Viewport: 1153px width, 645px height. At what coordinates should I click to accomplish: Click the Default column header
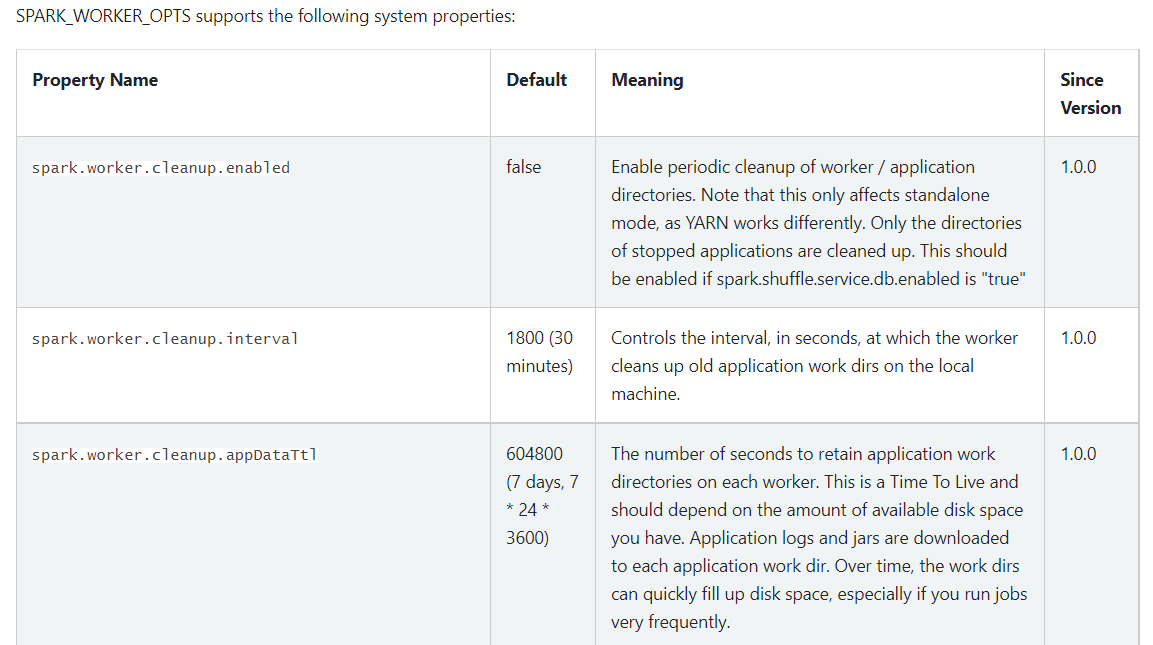[536, 80]
